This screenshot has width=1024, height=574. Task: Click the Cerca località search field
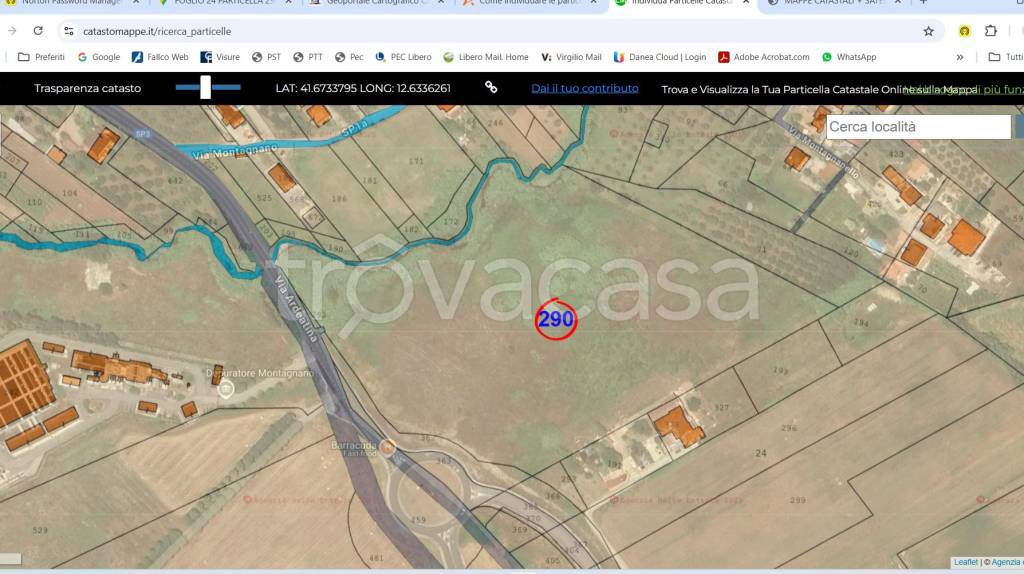pyautogui.click(x=918, y=127)
